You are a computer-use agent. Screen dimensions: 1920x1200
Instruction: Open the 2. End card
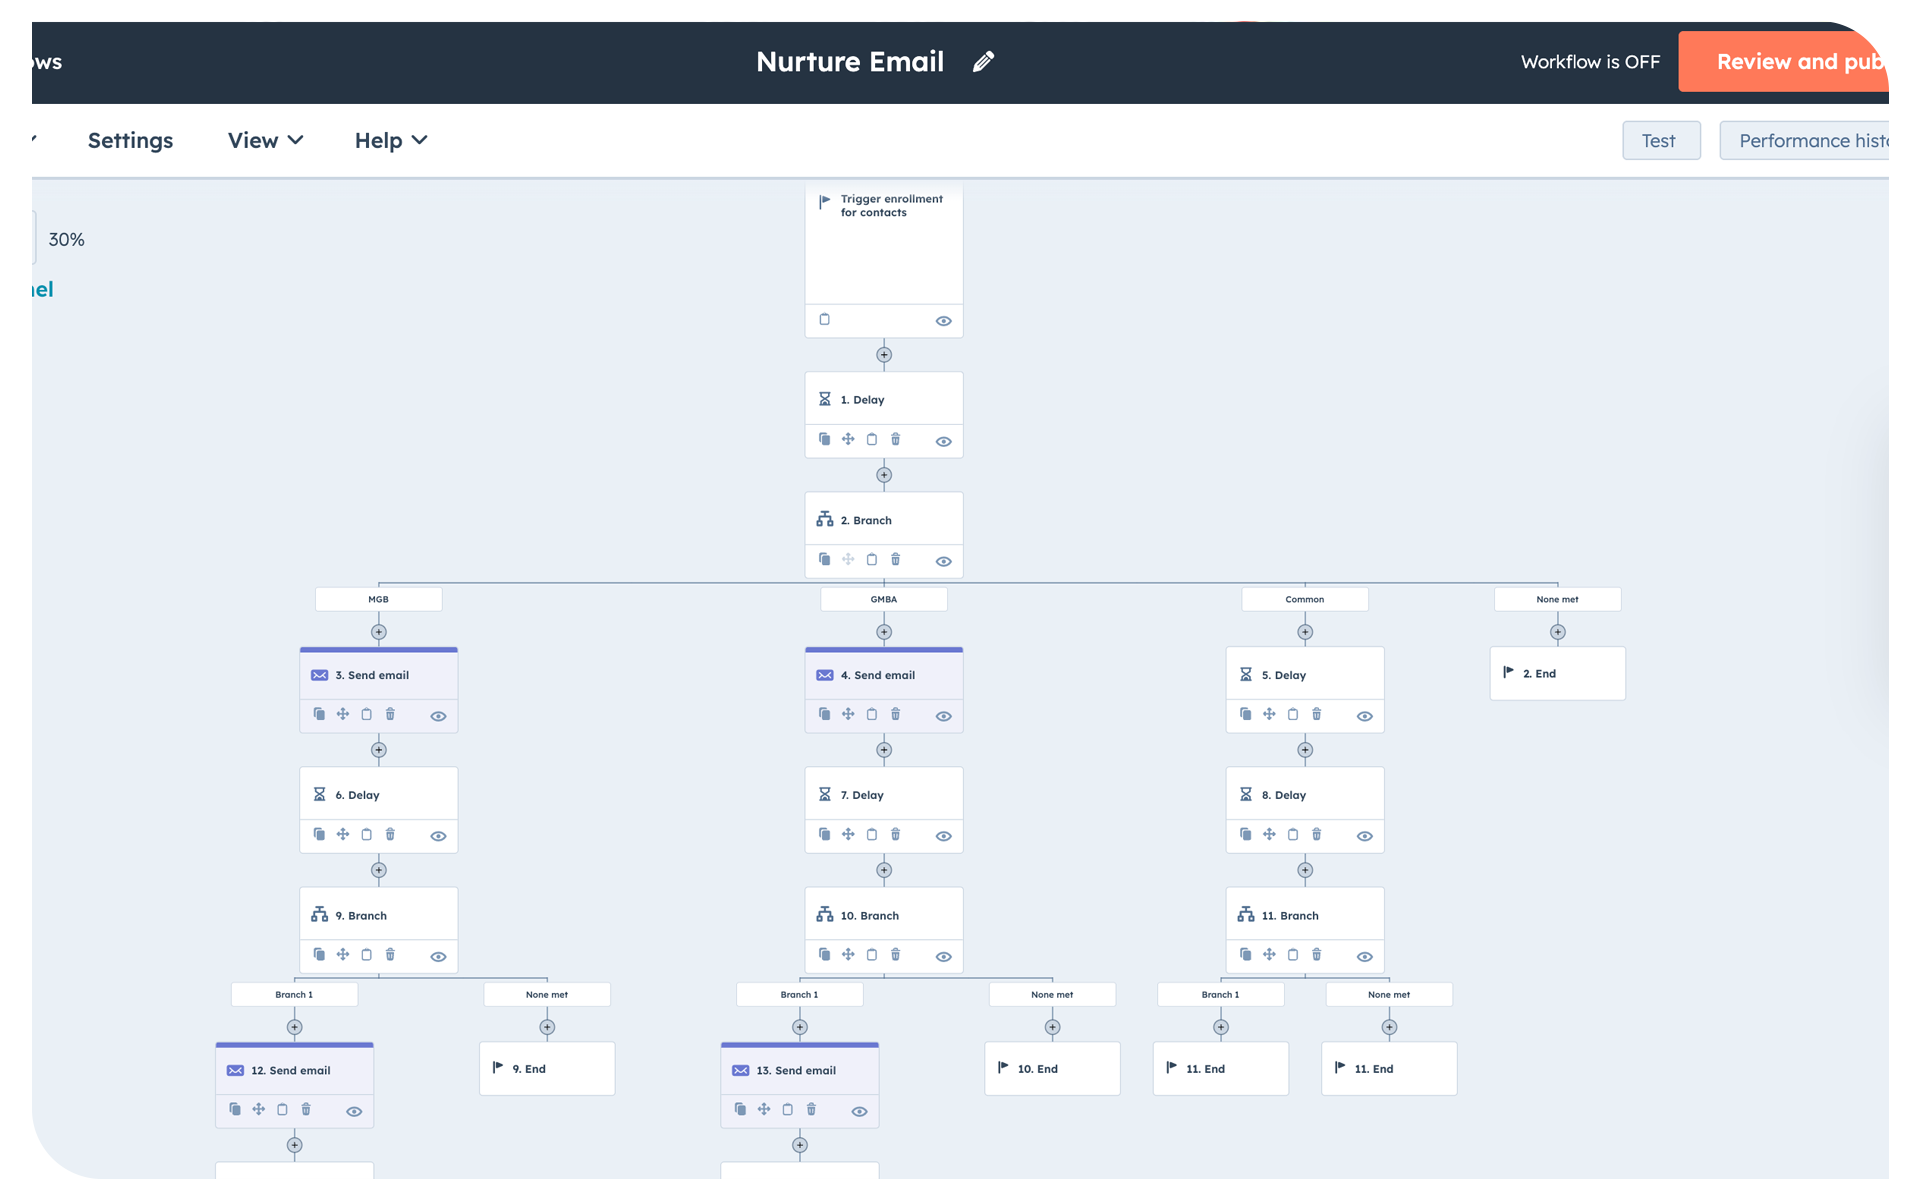(x=1557, y=673)
